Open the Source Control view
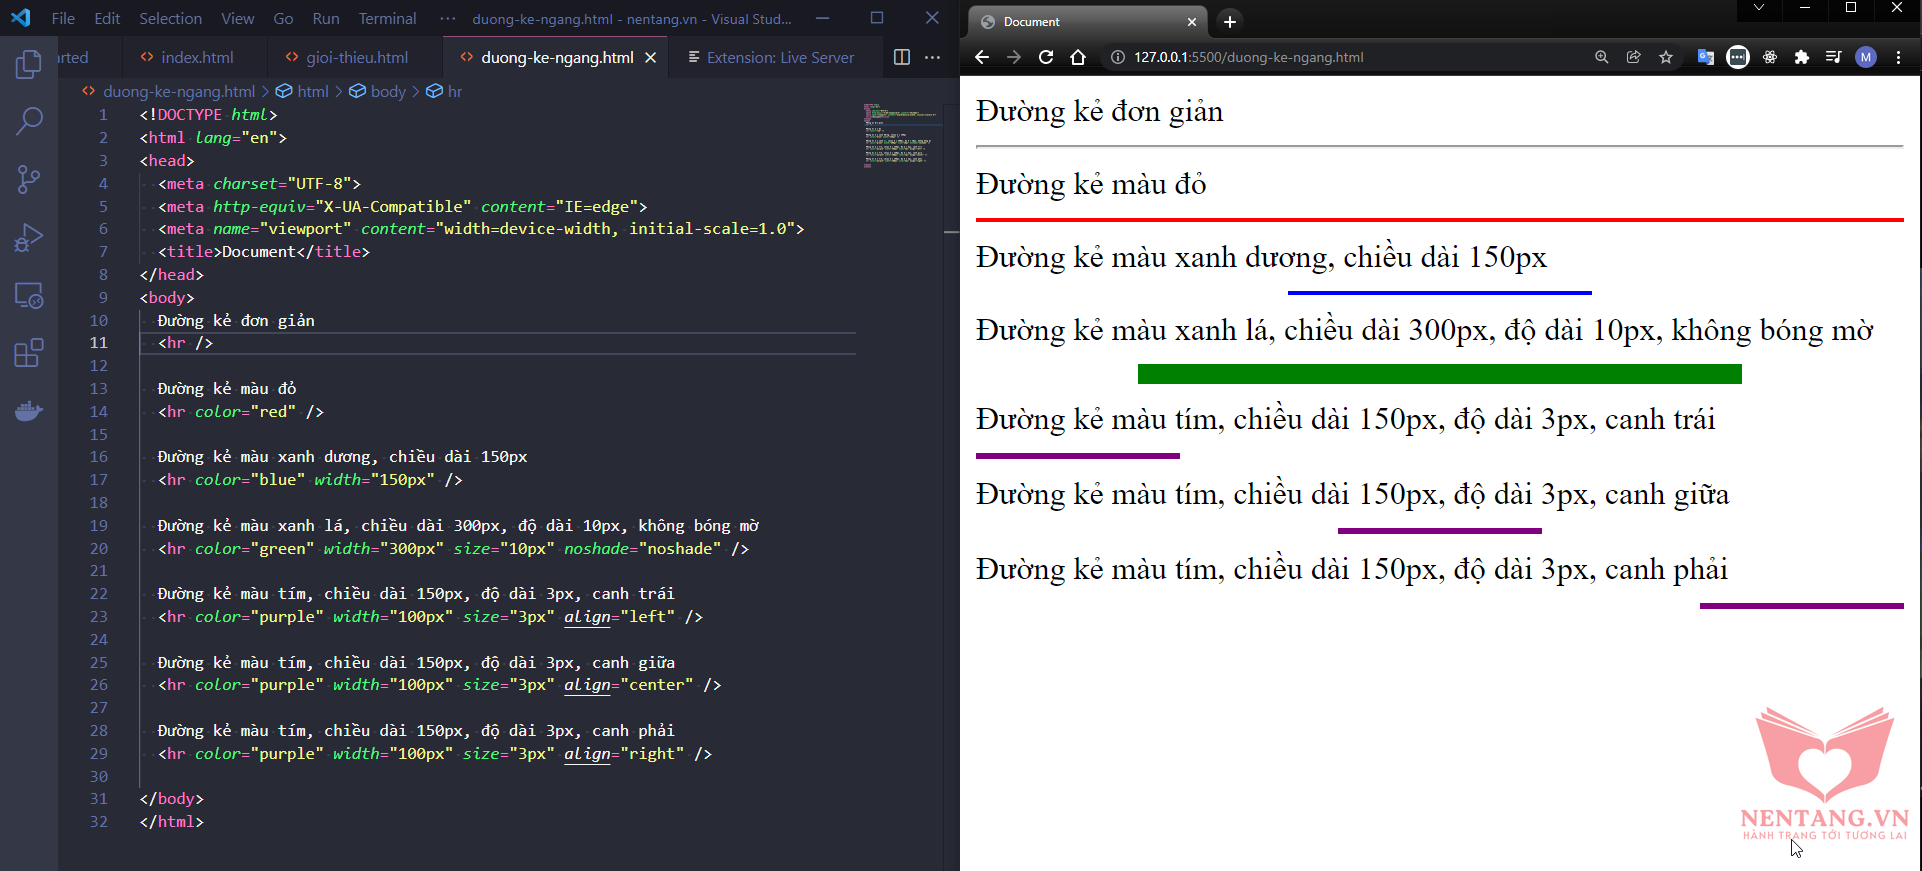Screen dimensions: 1922x871 (x=29, y=180)
